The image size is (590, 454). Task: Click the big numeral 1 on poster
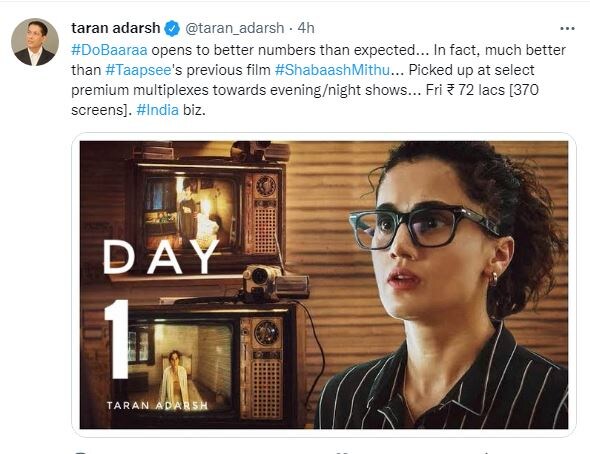(x=117, y=340)
